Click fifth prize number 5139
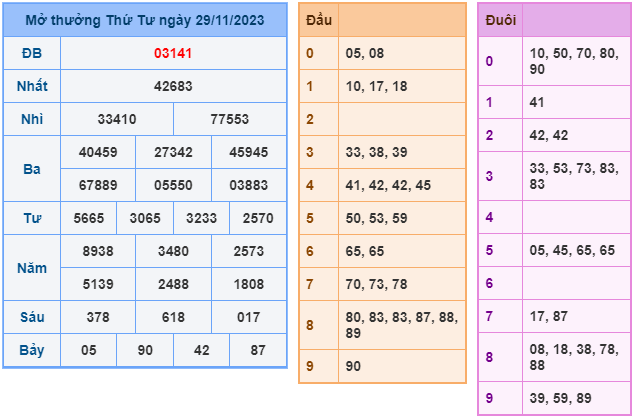634x418 pixels. [x=98, y=284]
